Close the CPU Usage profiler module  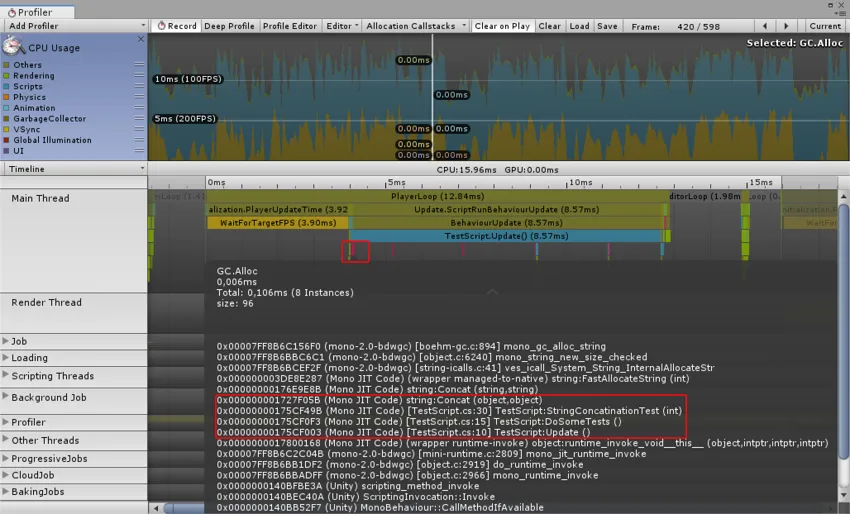pos(141,39)
